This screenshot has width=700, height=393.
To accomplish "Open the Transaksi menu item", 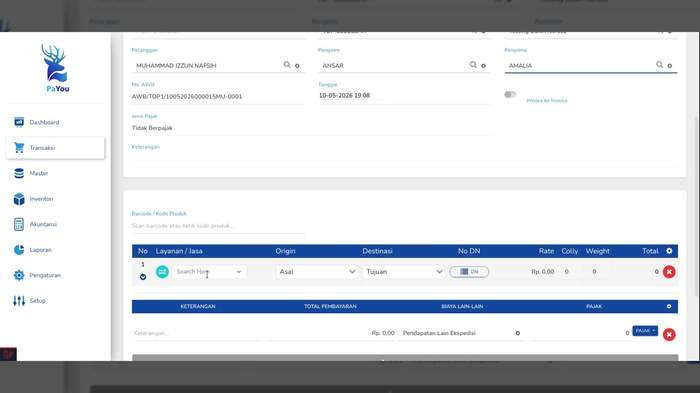I will coord(55,148).
